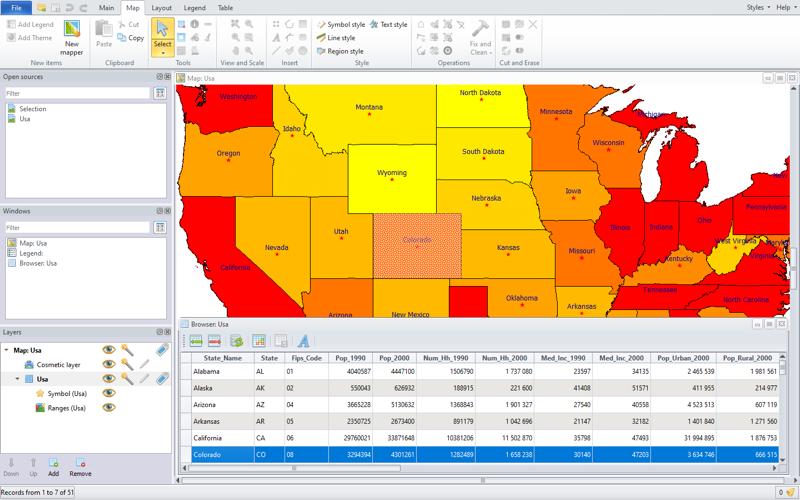Click the label tag icon for Usa layer

pyautogui.click(x=162, y=379)
